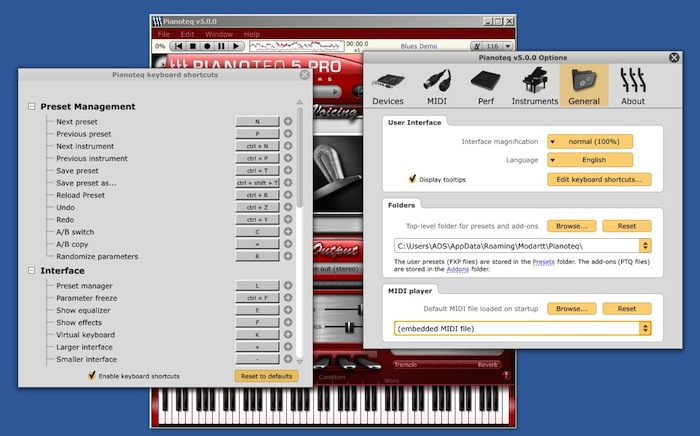Viewport: 700px width, 436px height.
Task: Toggle the metronome icon next to 116
Action: (477, 46)
